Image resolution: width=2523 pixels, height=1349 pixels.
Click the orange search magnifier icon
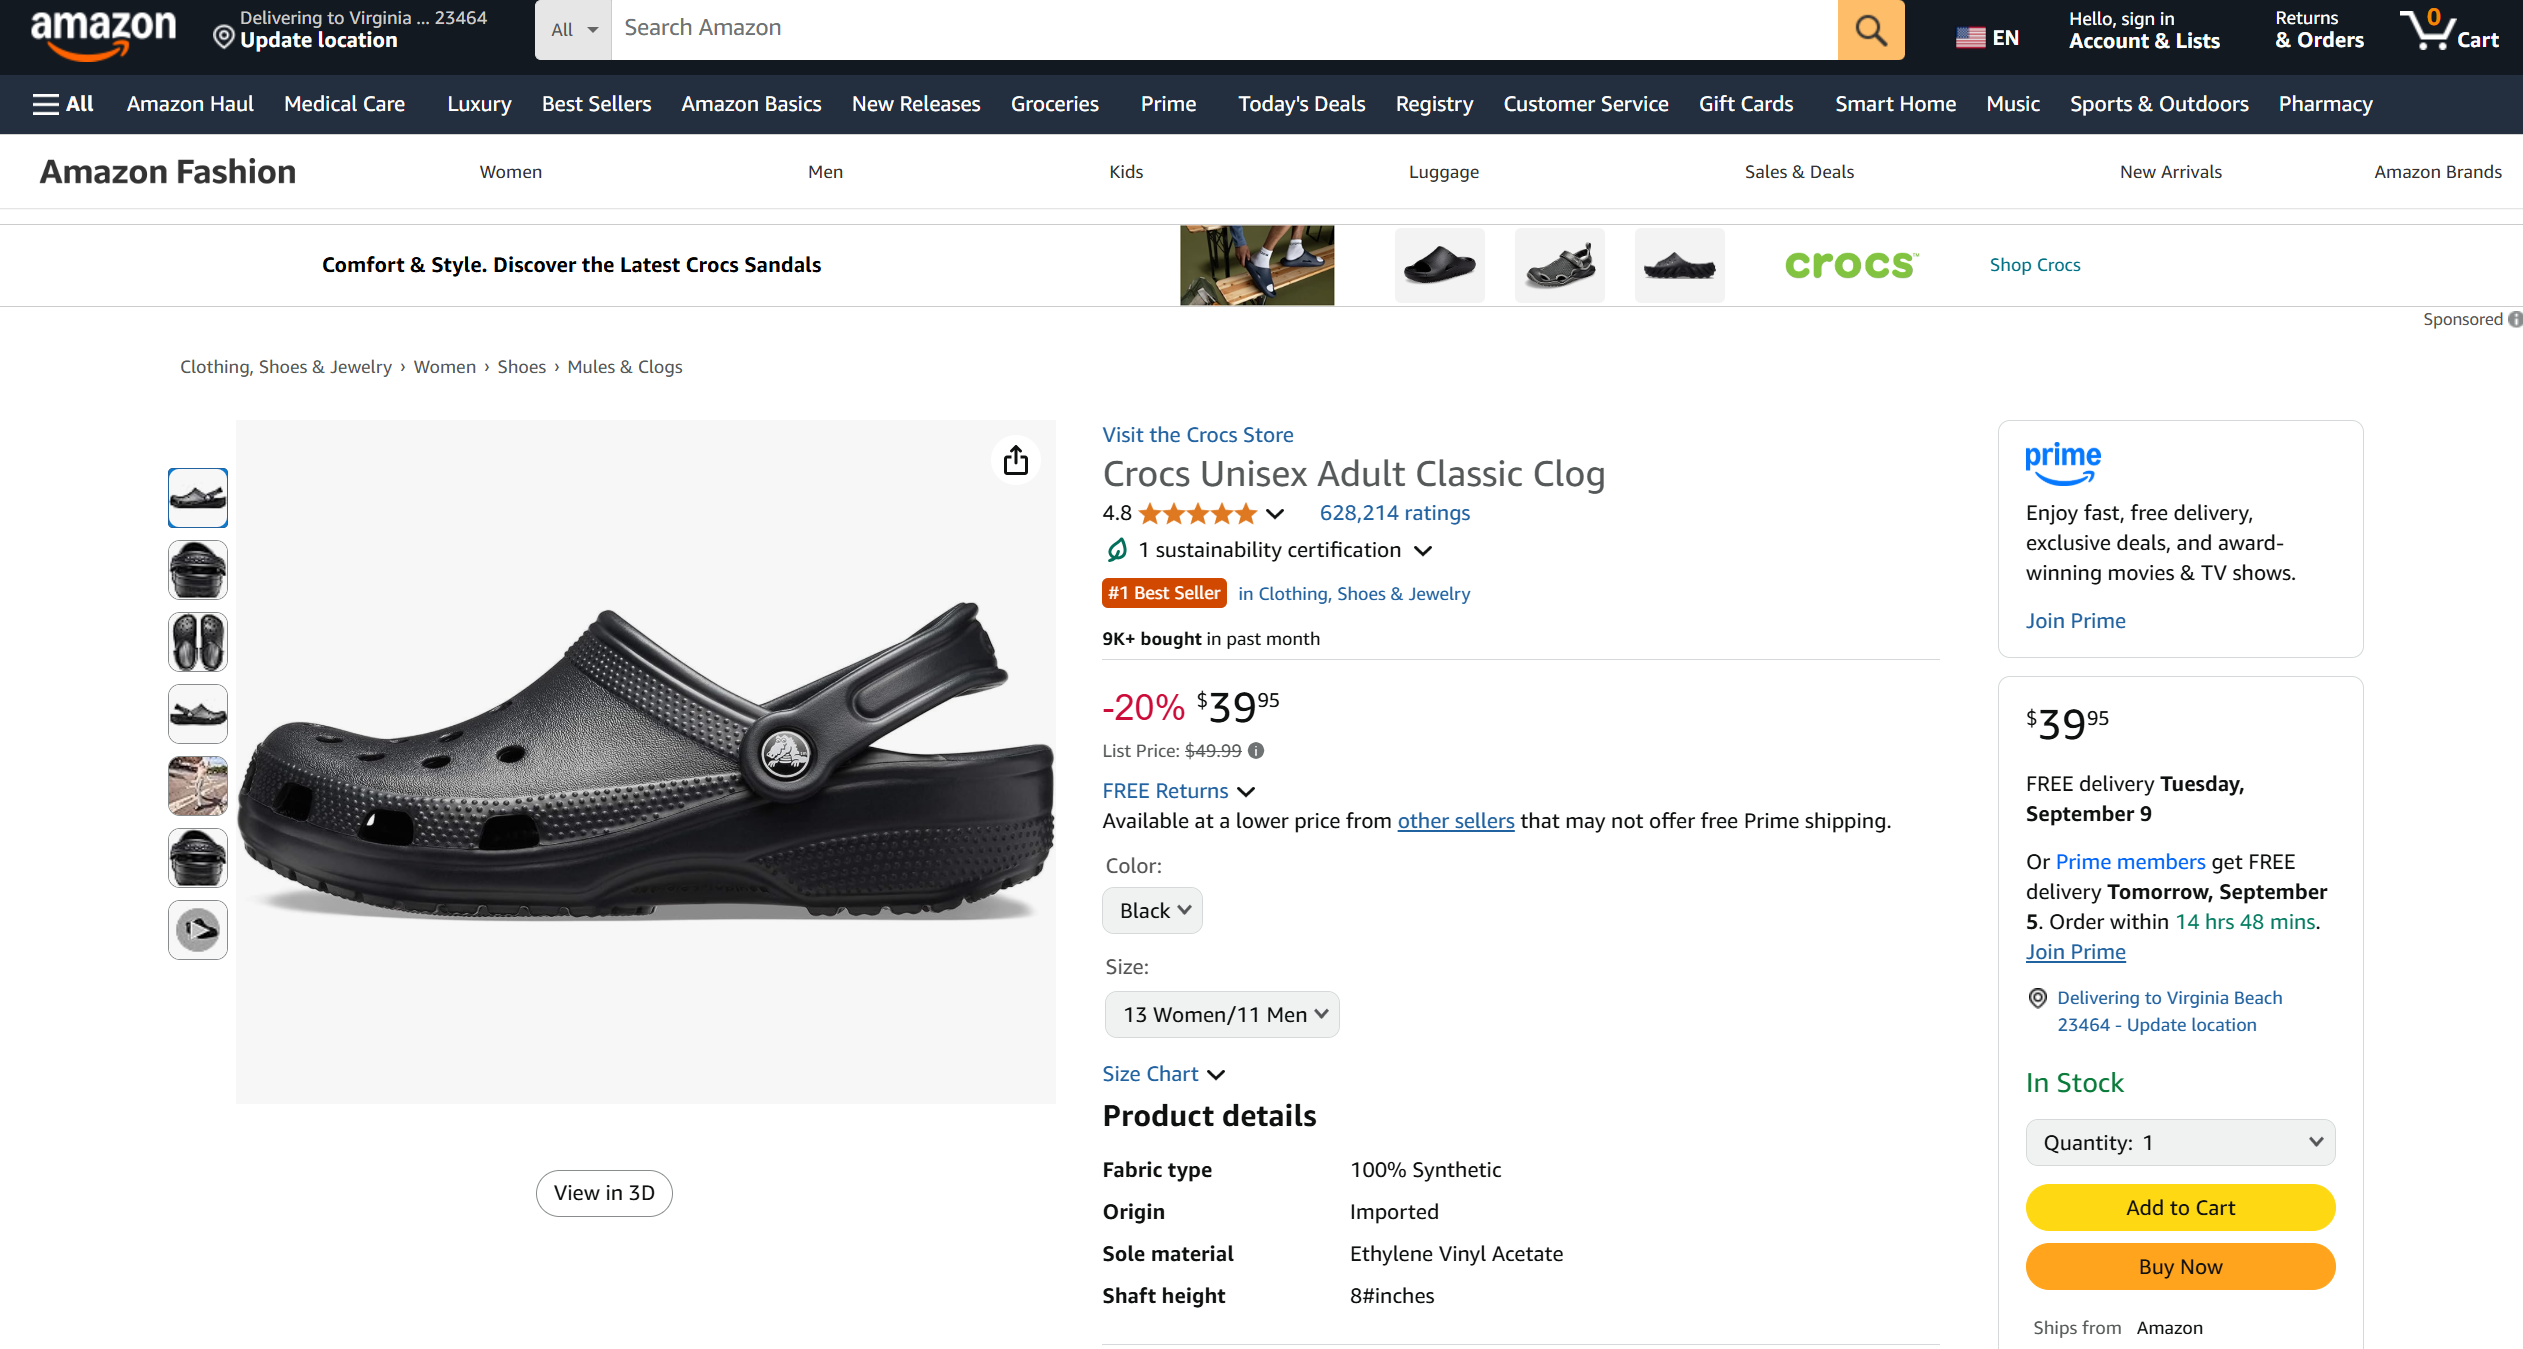[x=1870, y=30]
